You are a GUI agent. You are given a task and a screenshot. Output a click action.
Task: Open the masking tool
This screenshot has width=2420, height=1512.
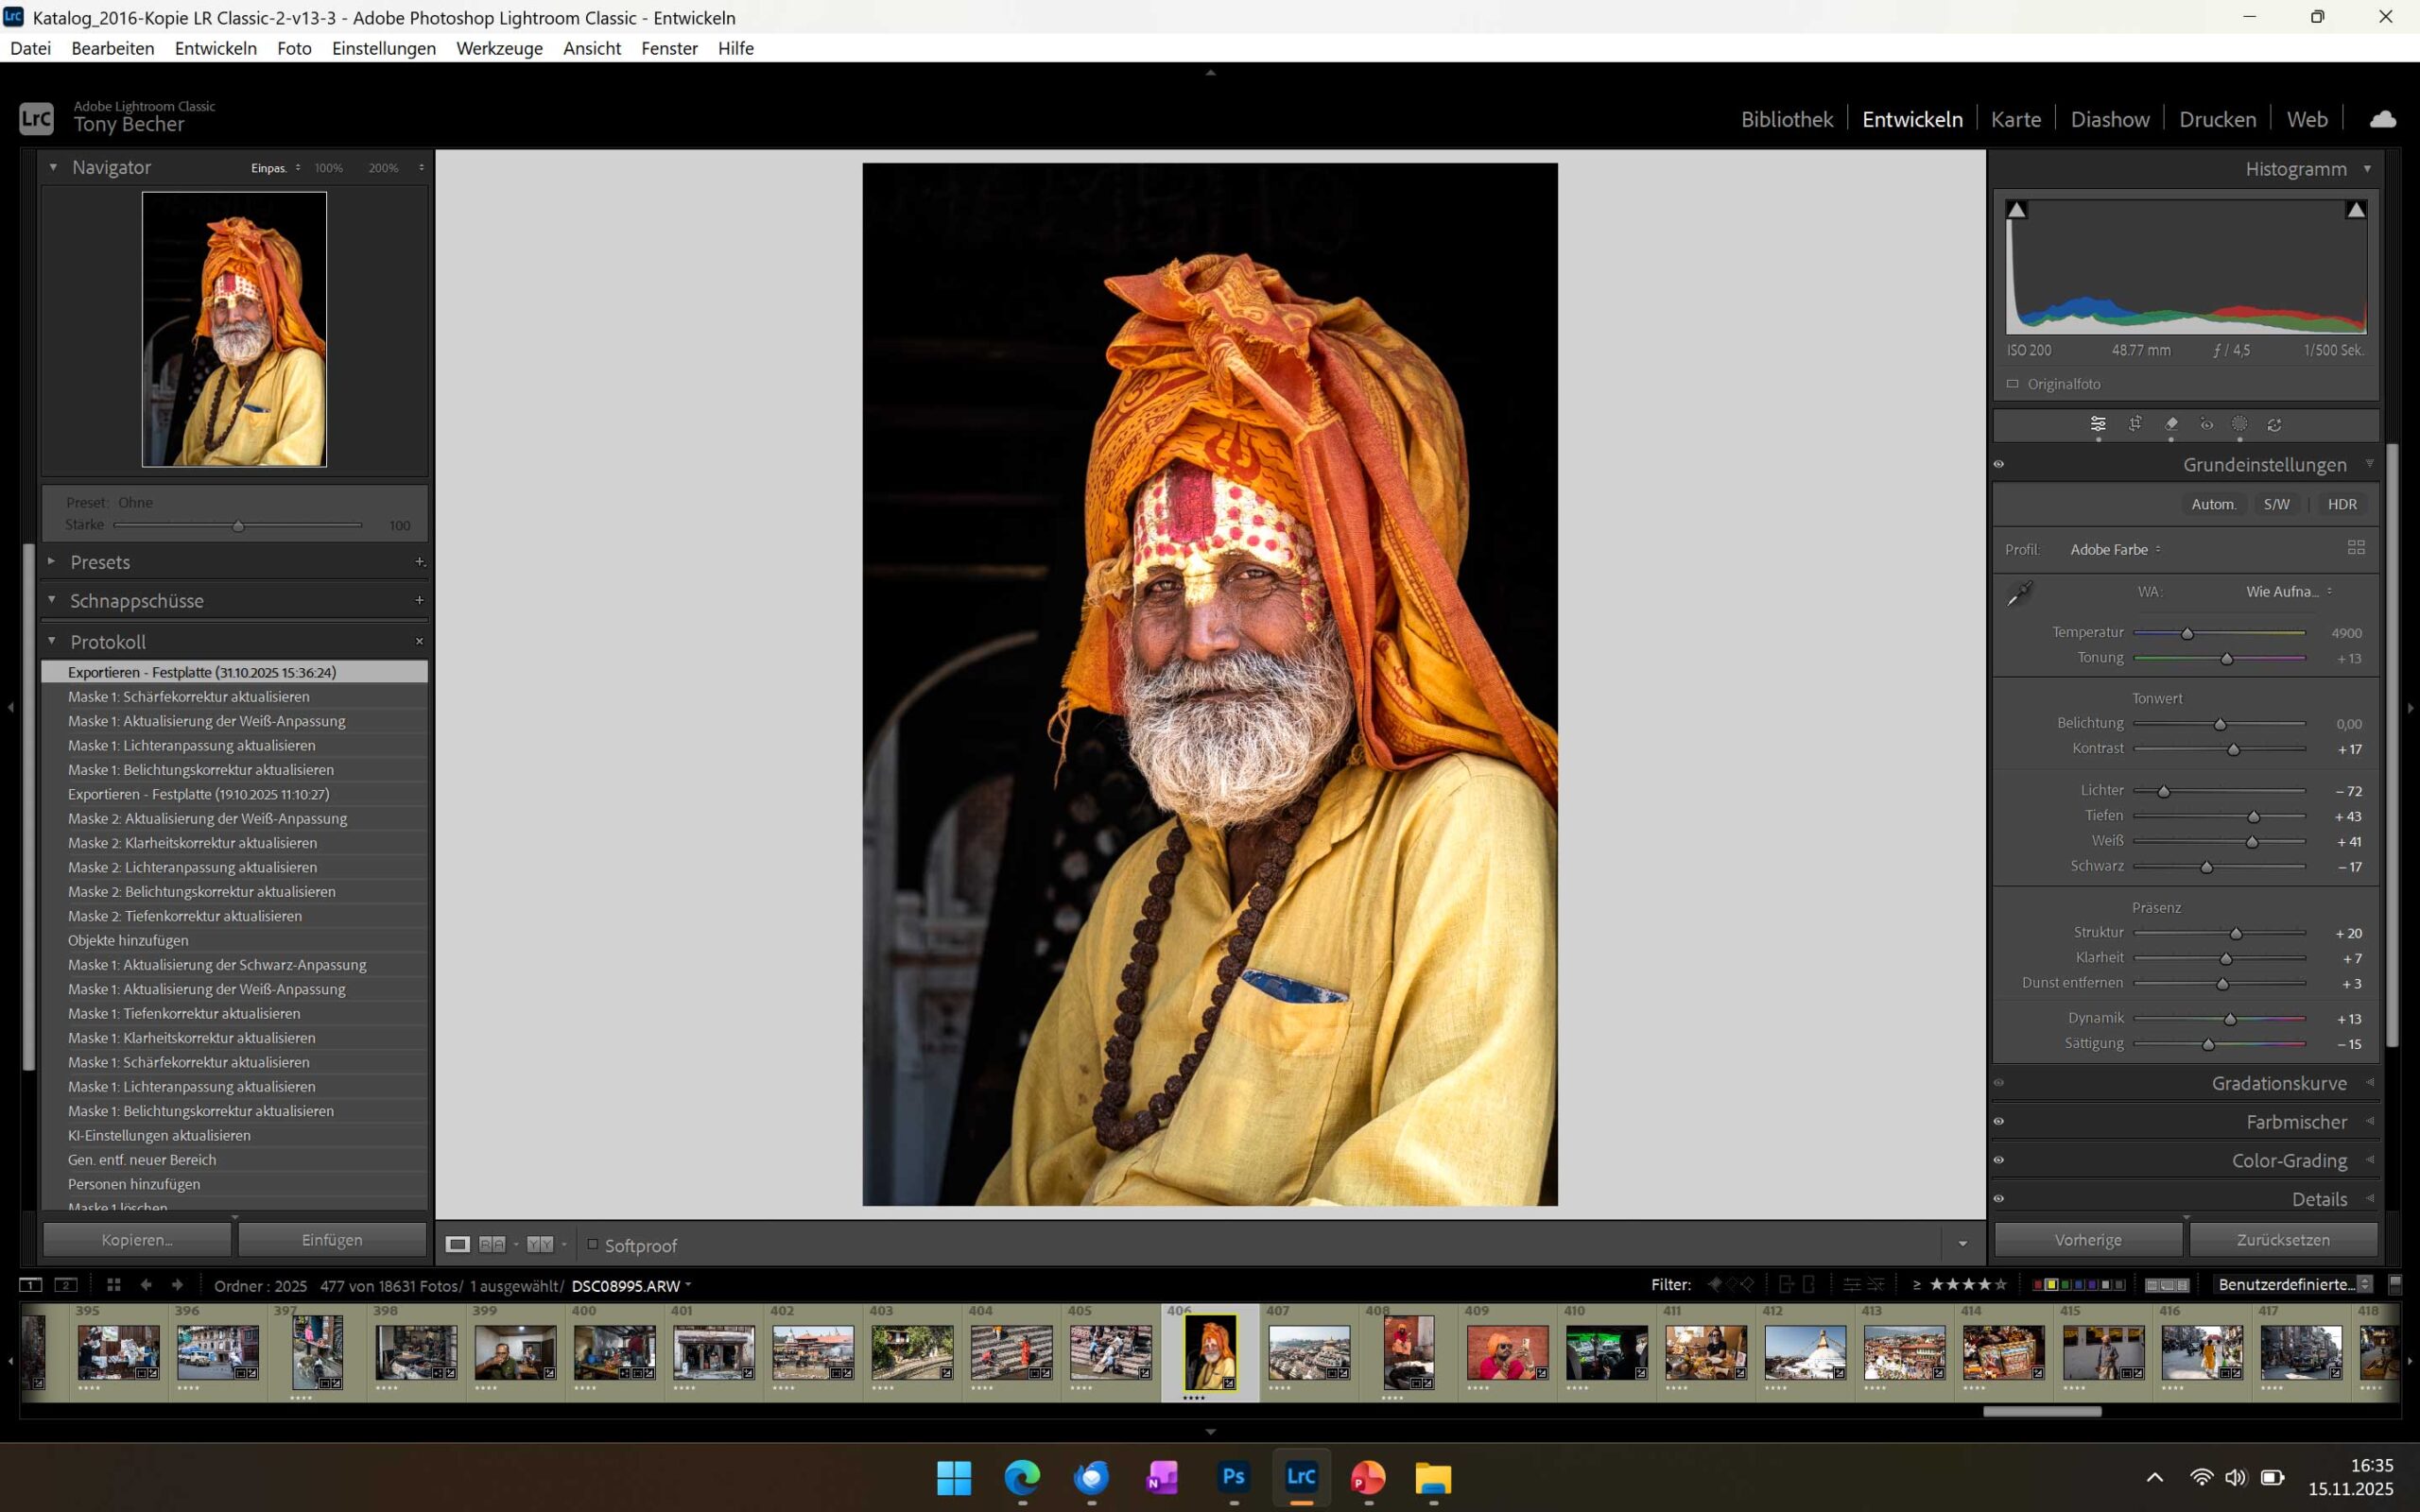click(x=2240, y=424)
